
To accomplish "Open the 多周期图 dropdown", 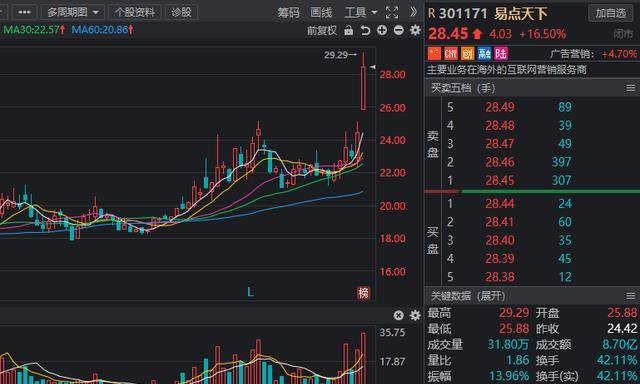I will coord(73,13).
